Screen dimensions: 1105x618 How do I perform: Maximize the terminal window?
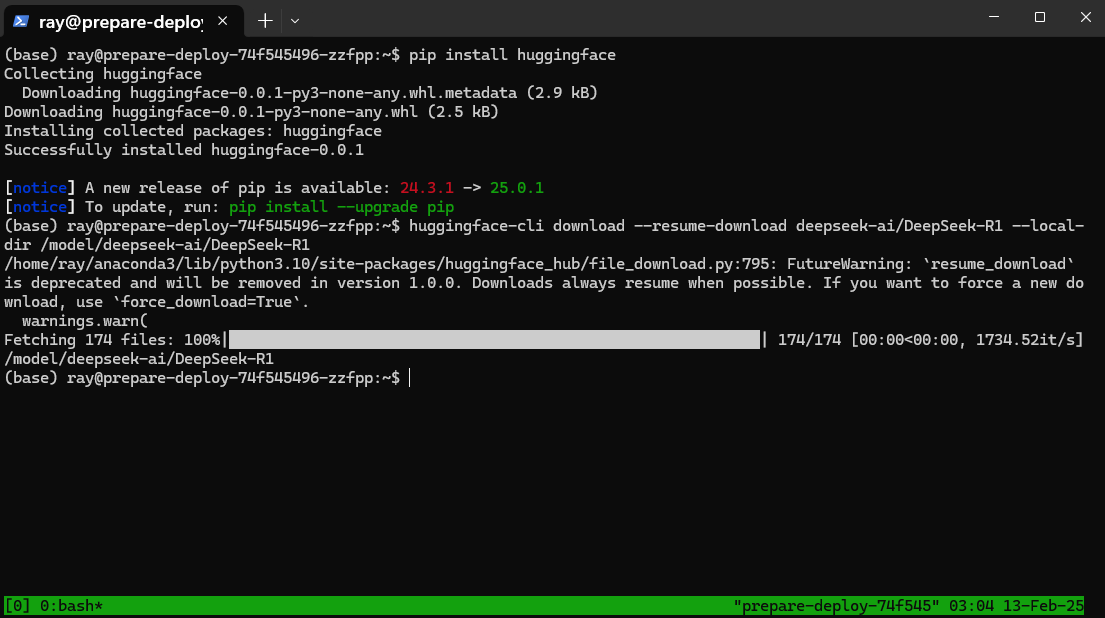click(x=1039, y=18)
